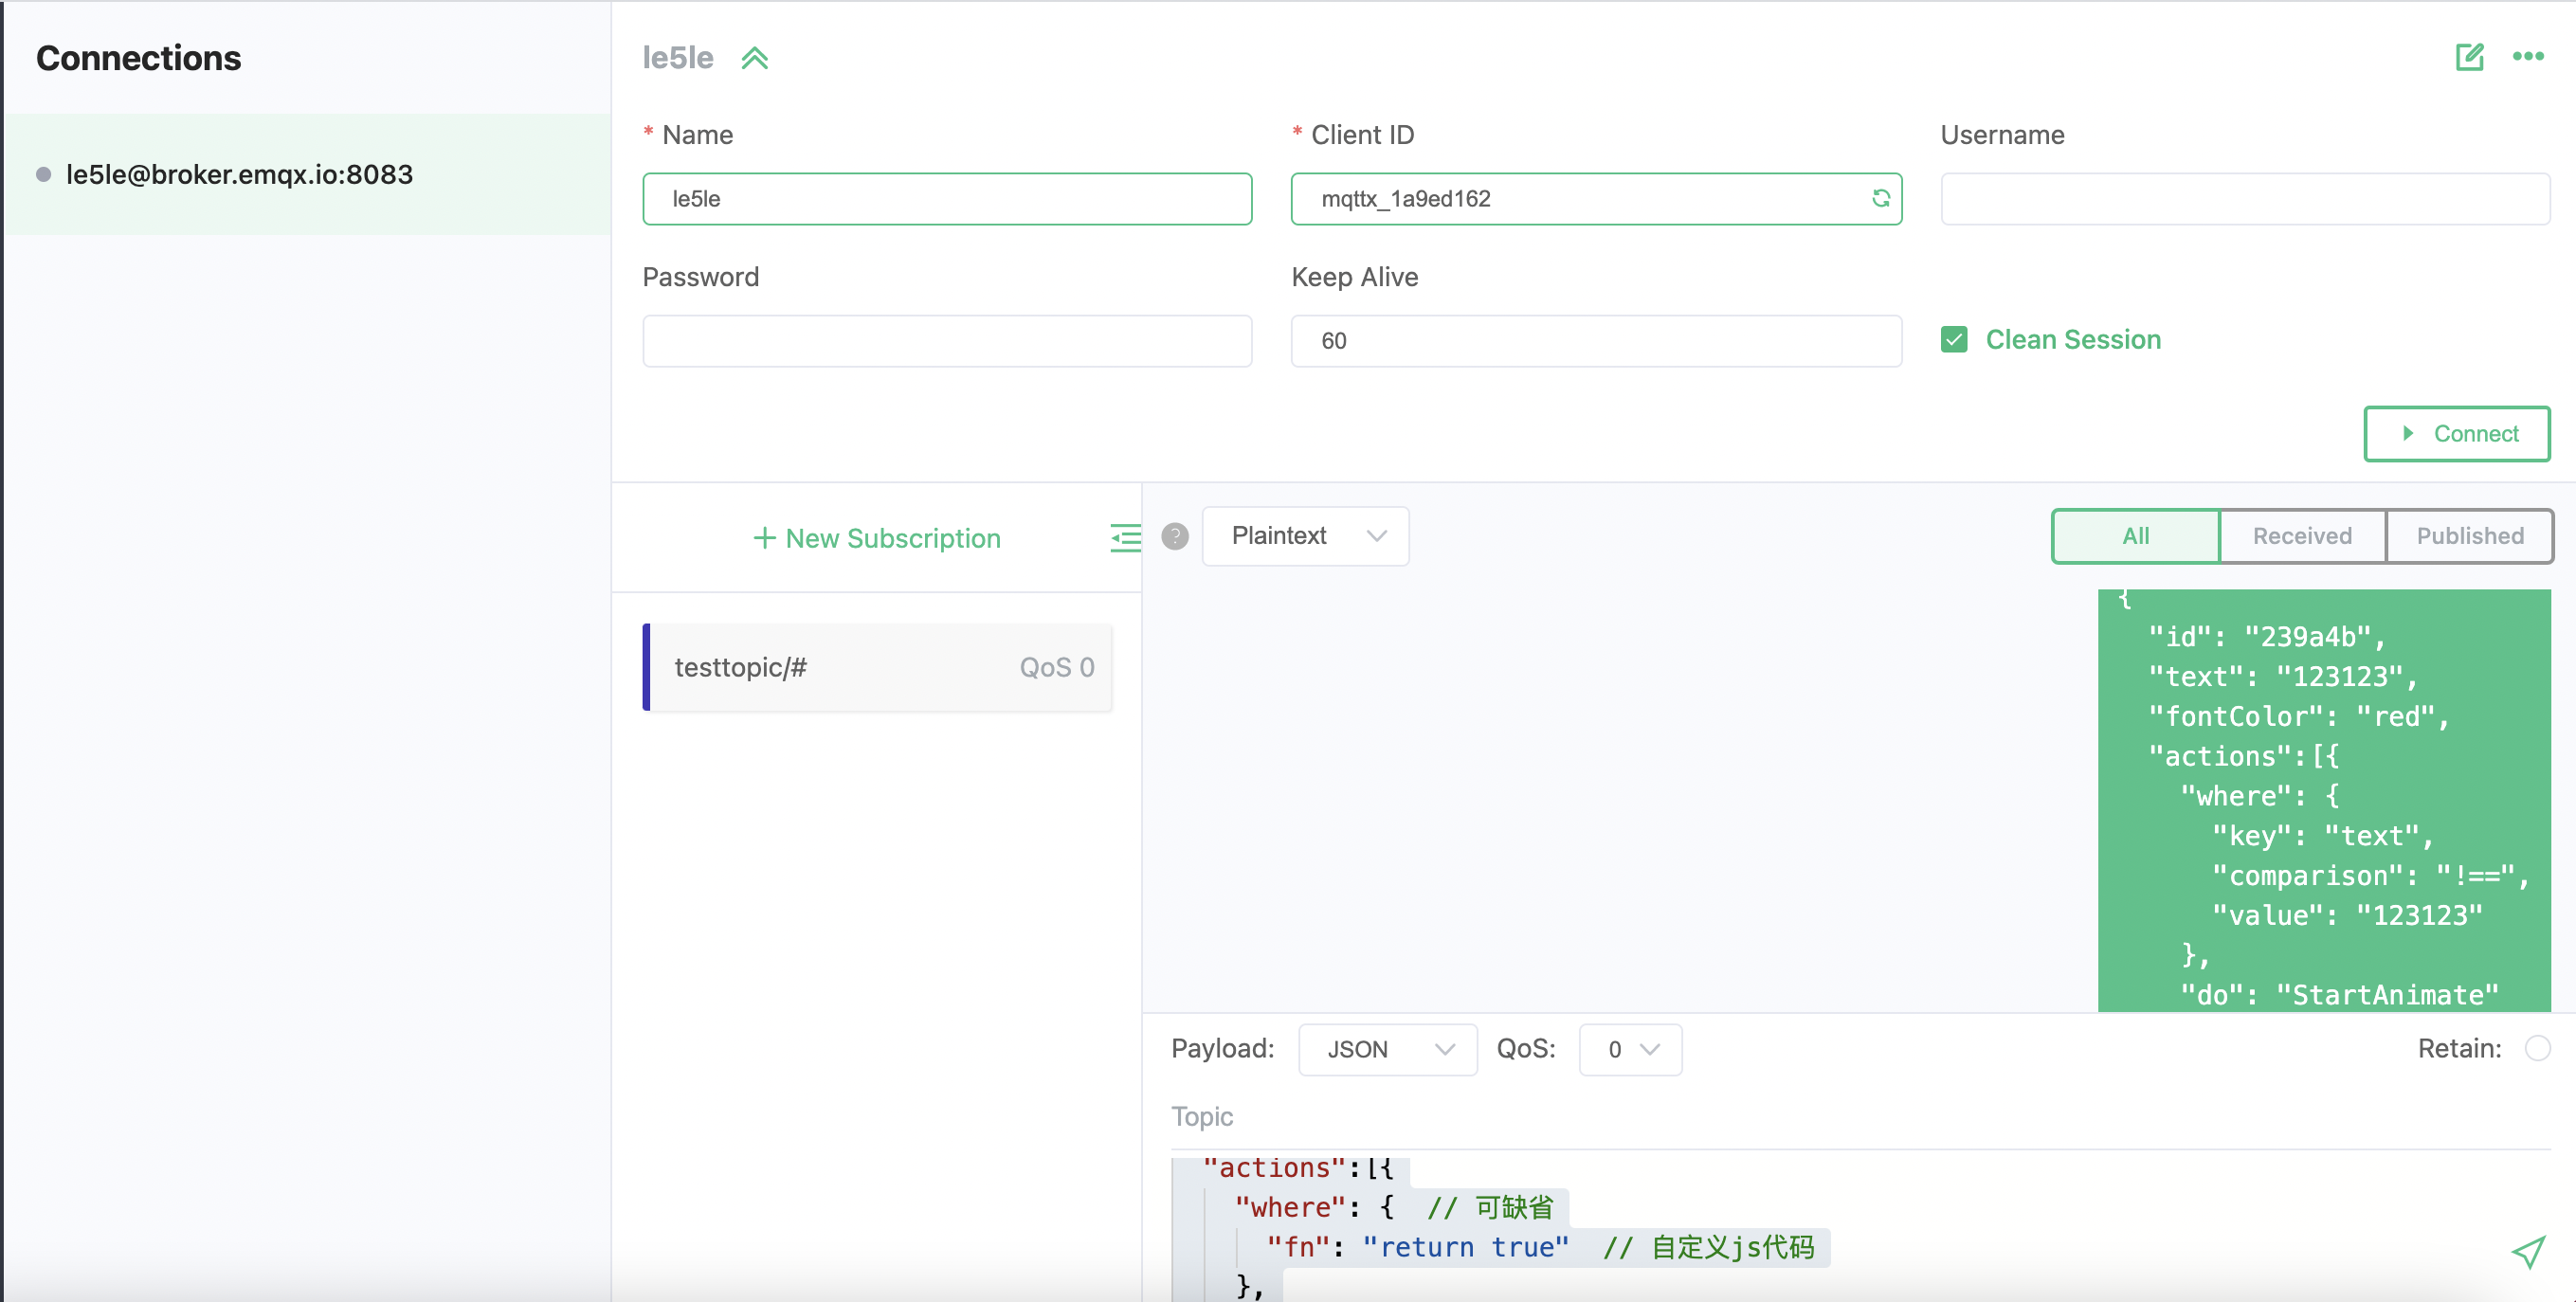This screenshot has width=2576, height=1302.
Task: Click the edit connection icon
Action: 2469,57
